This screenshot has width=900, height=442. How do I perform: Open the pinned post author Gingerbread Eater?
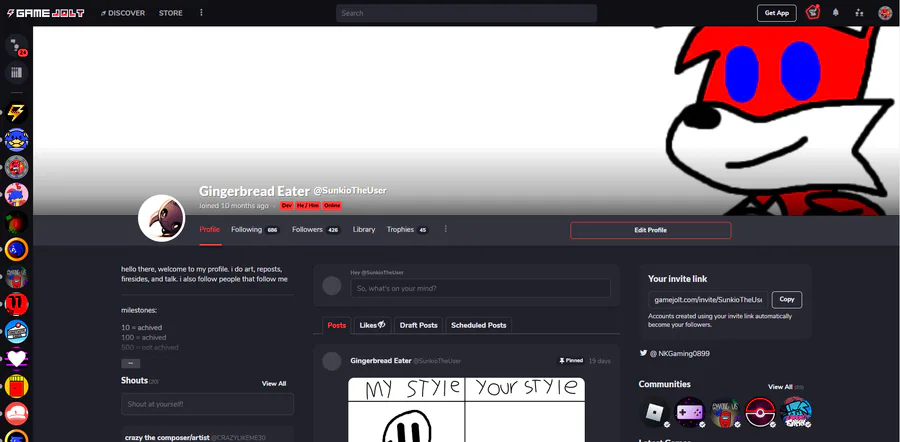(x=381, y=360)
